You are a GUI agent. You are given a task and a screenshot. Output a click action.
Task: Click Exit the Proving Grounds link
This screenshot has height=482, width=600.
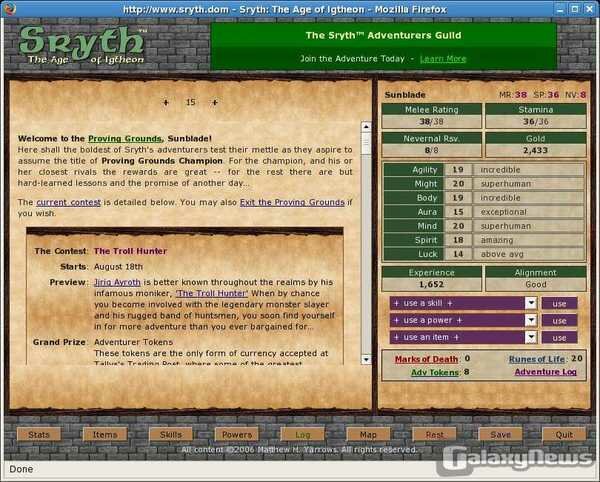292,202
